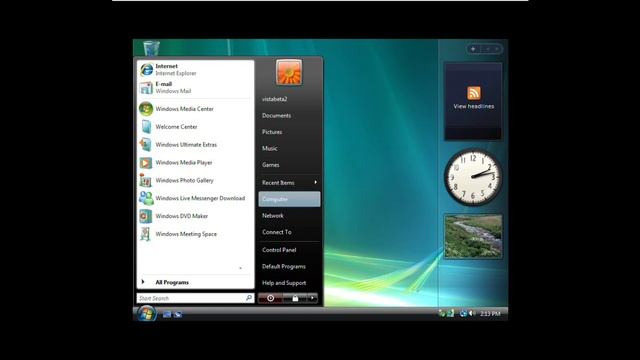Open Control Panel
This screenshot has height=360, width=640.
point(289,250)
